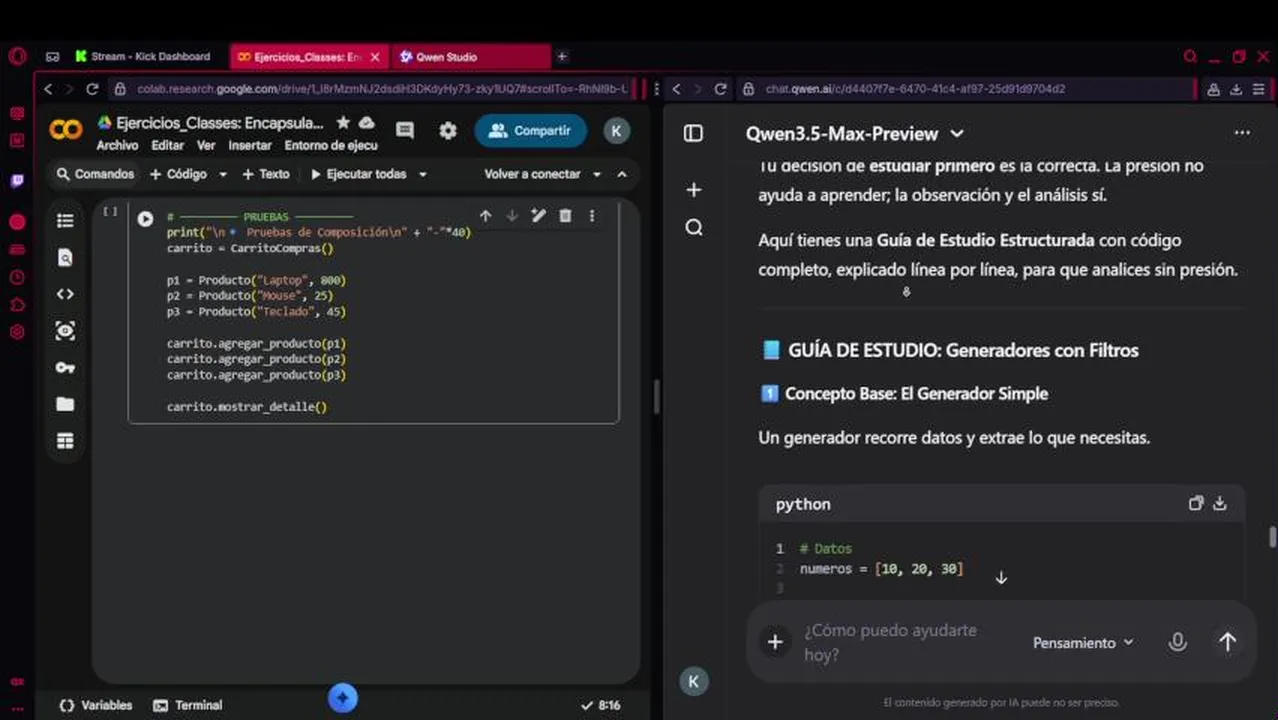This screenshot has width=1278, height=720.
Task: Open the Código insert dropdown arrow
Action: click(x=222, y=174)
